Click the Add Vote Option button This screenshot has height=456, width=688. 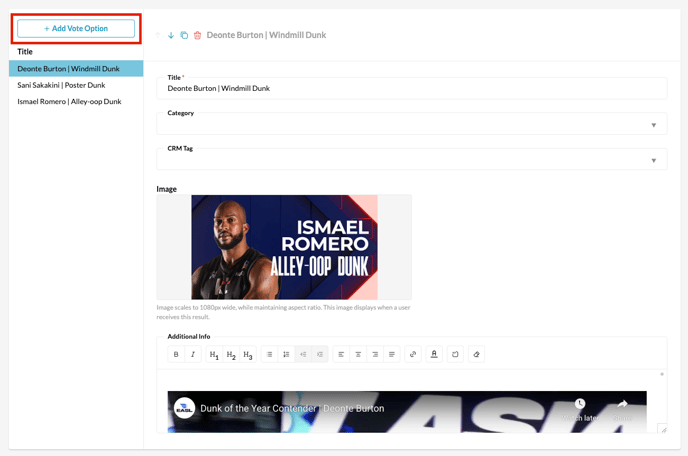pyautogui.click(x=76, y=29)
